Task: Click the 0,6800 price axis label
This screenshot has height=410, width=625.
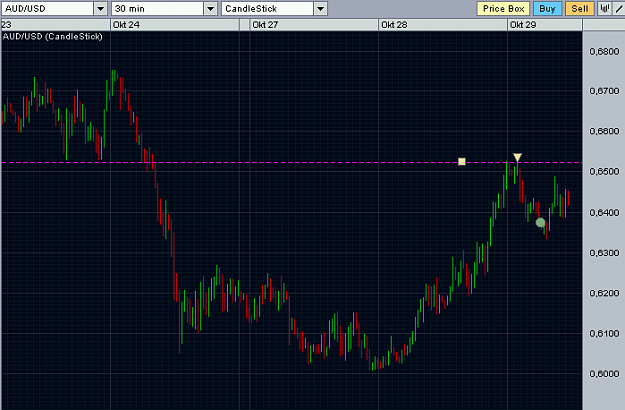Action: [x=604, y=51]
